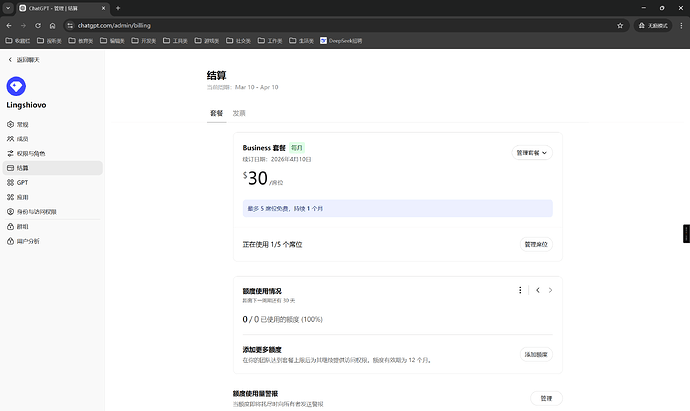690x411 pixels.
Task: Select the GPT grid icon in sidebar
Action: click(11, 183)
